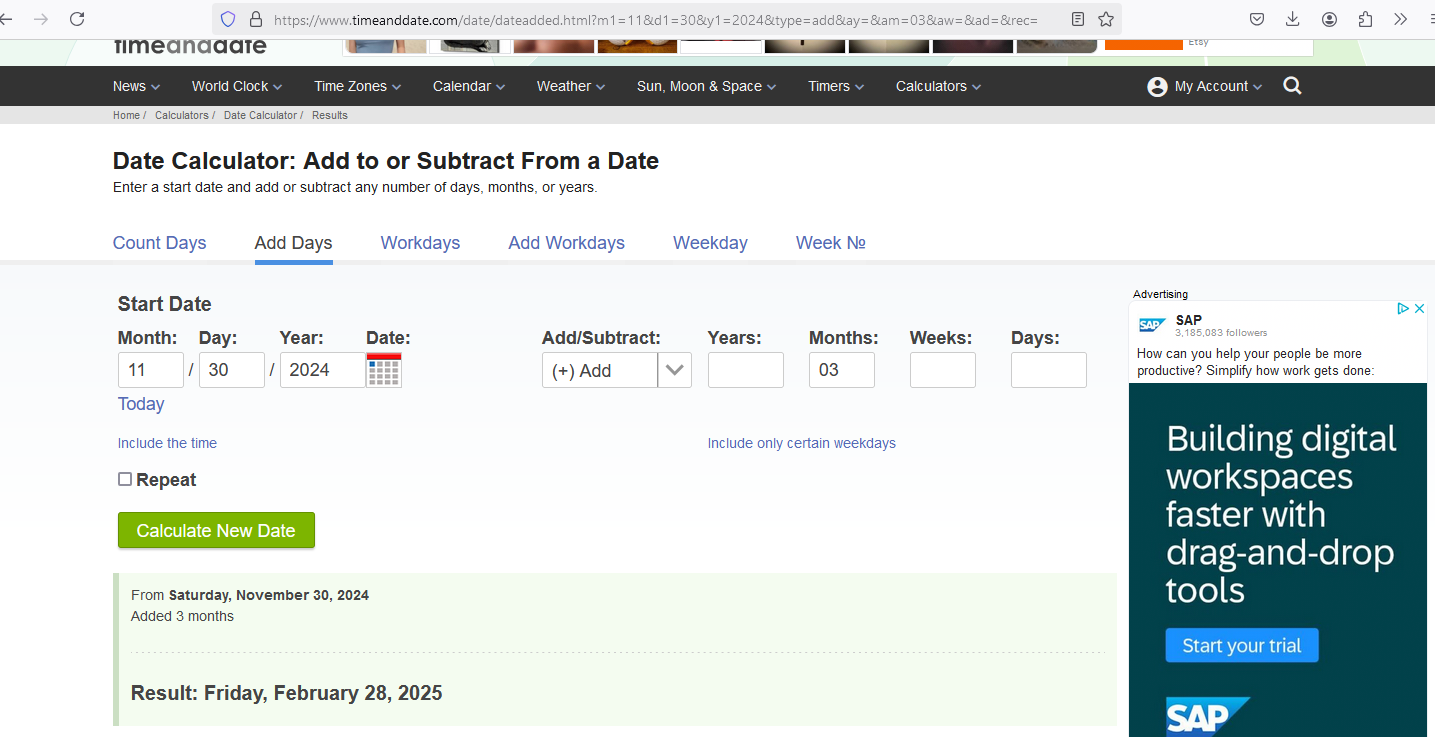The height and width of the screenshot is (737, 1435).
Task: Switch to the Workdays tab
Action: (x=420, y=243)
